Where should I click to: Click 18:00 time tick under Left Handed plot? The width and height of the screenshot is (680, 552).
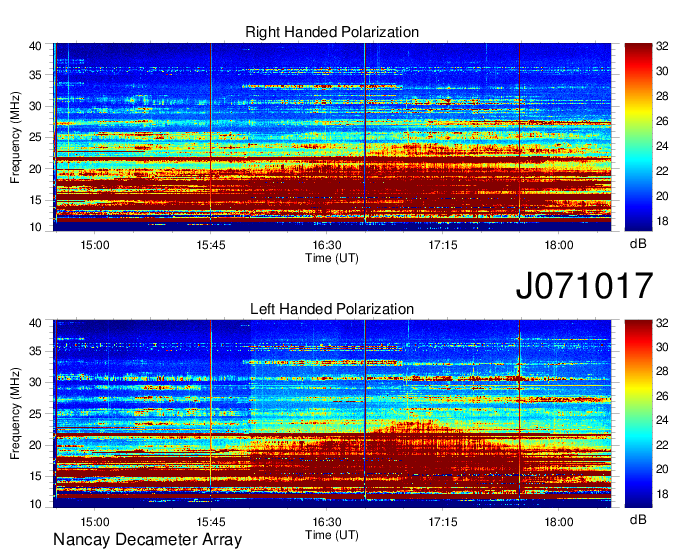coord(559,522)
